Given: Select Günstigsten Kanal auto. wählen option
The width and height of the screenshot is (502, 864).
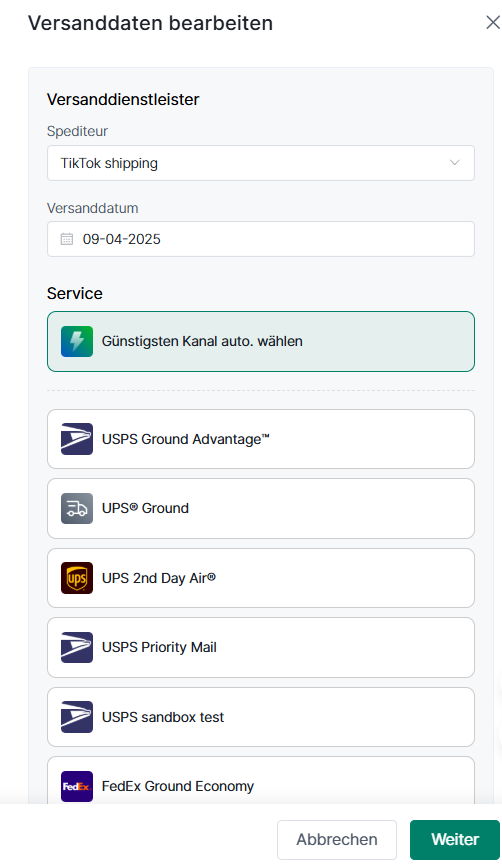Looking at the screenshot, I should pyautogui.click(x=261, y=342).
